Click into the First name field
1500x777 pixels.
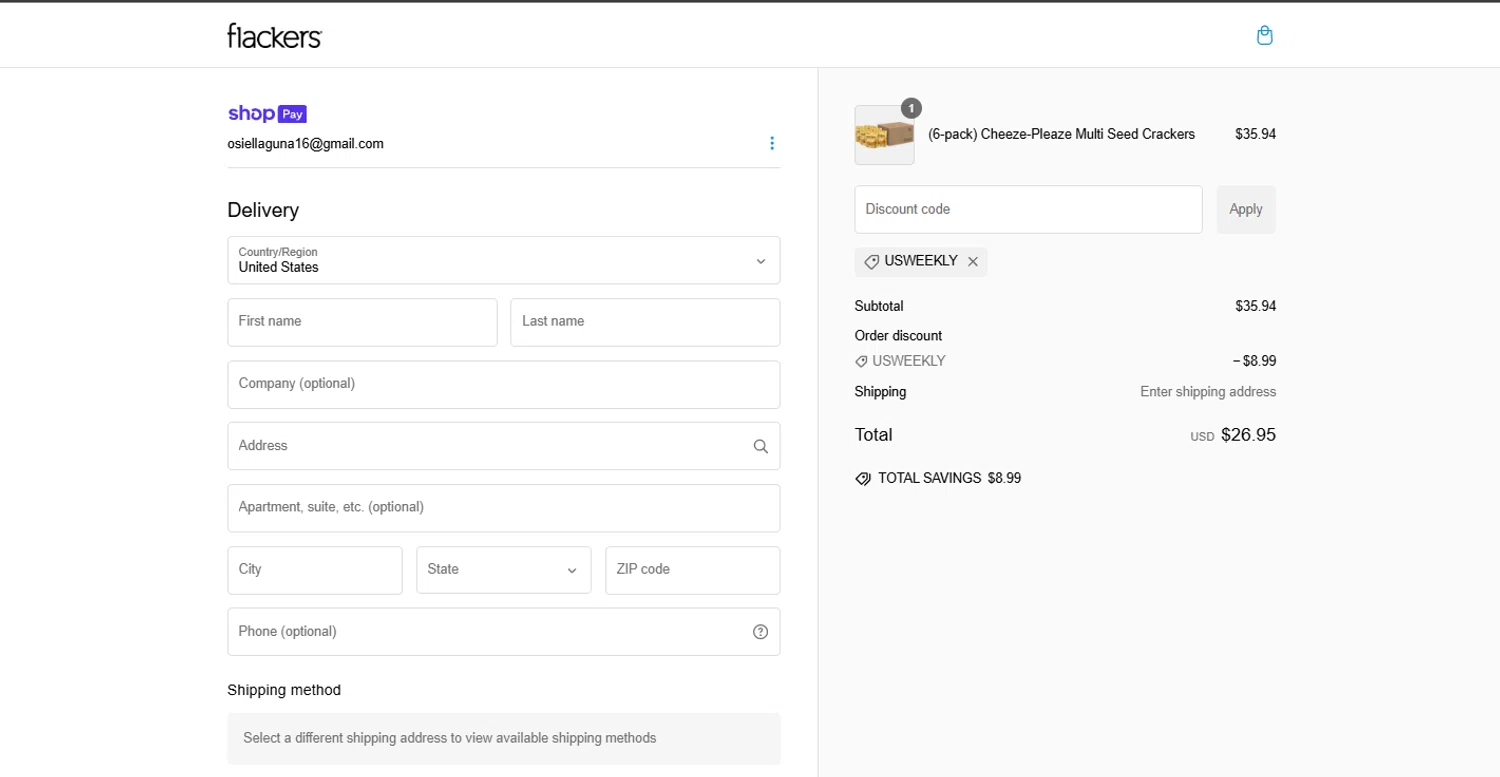click(x=362, y=322)
